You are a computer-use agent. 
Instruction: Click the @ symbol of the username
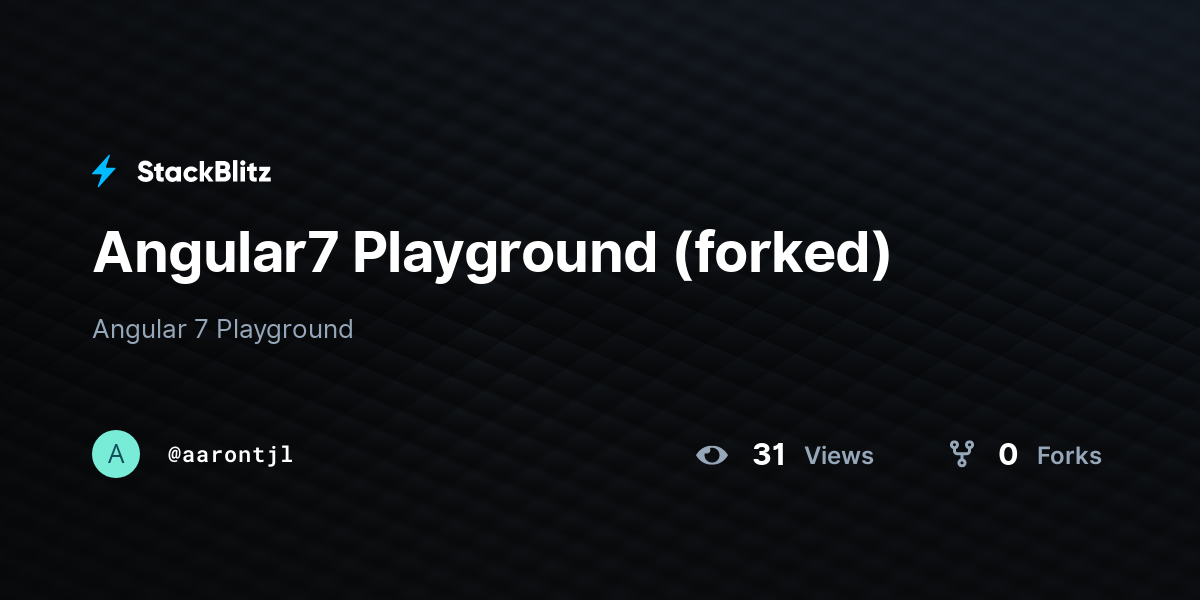pyautogui.click(x=174, y=455)
